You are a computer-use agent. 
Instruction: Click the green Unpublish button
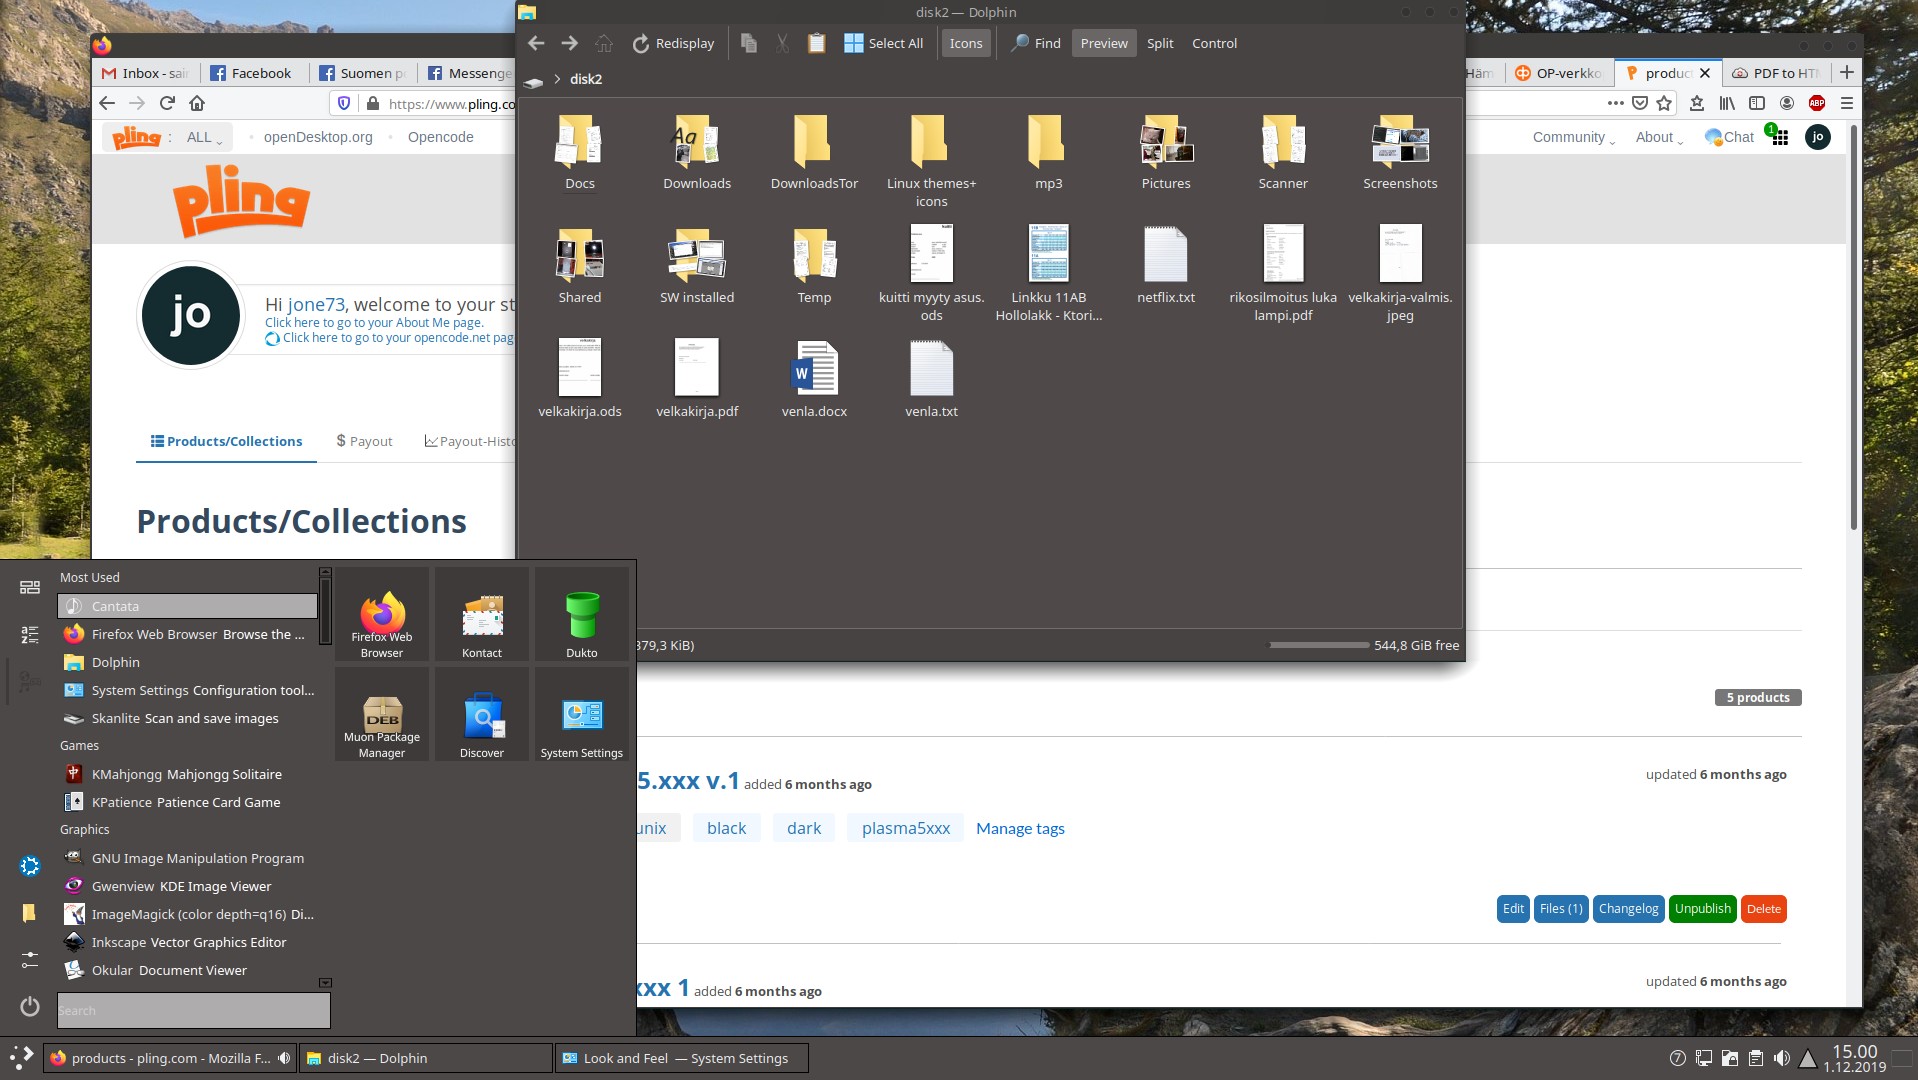1702,909
